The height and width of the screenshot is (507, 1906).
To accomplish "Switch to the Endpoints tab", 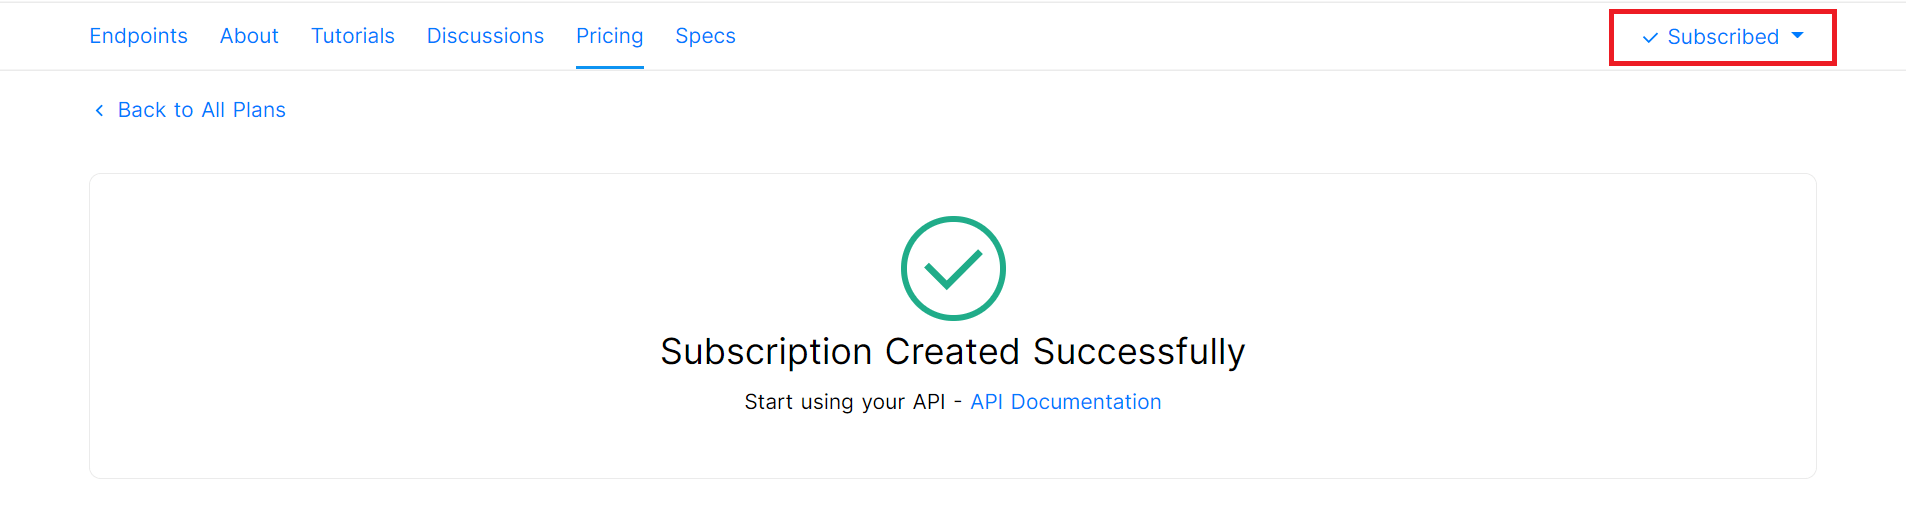I will (x=138, y=36).
